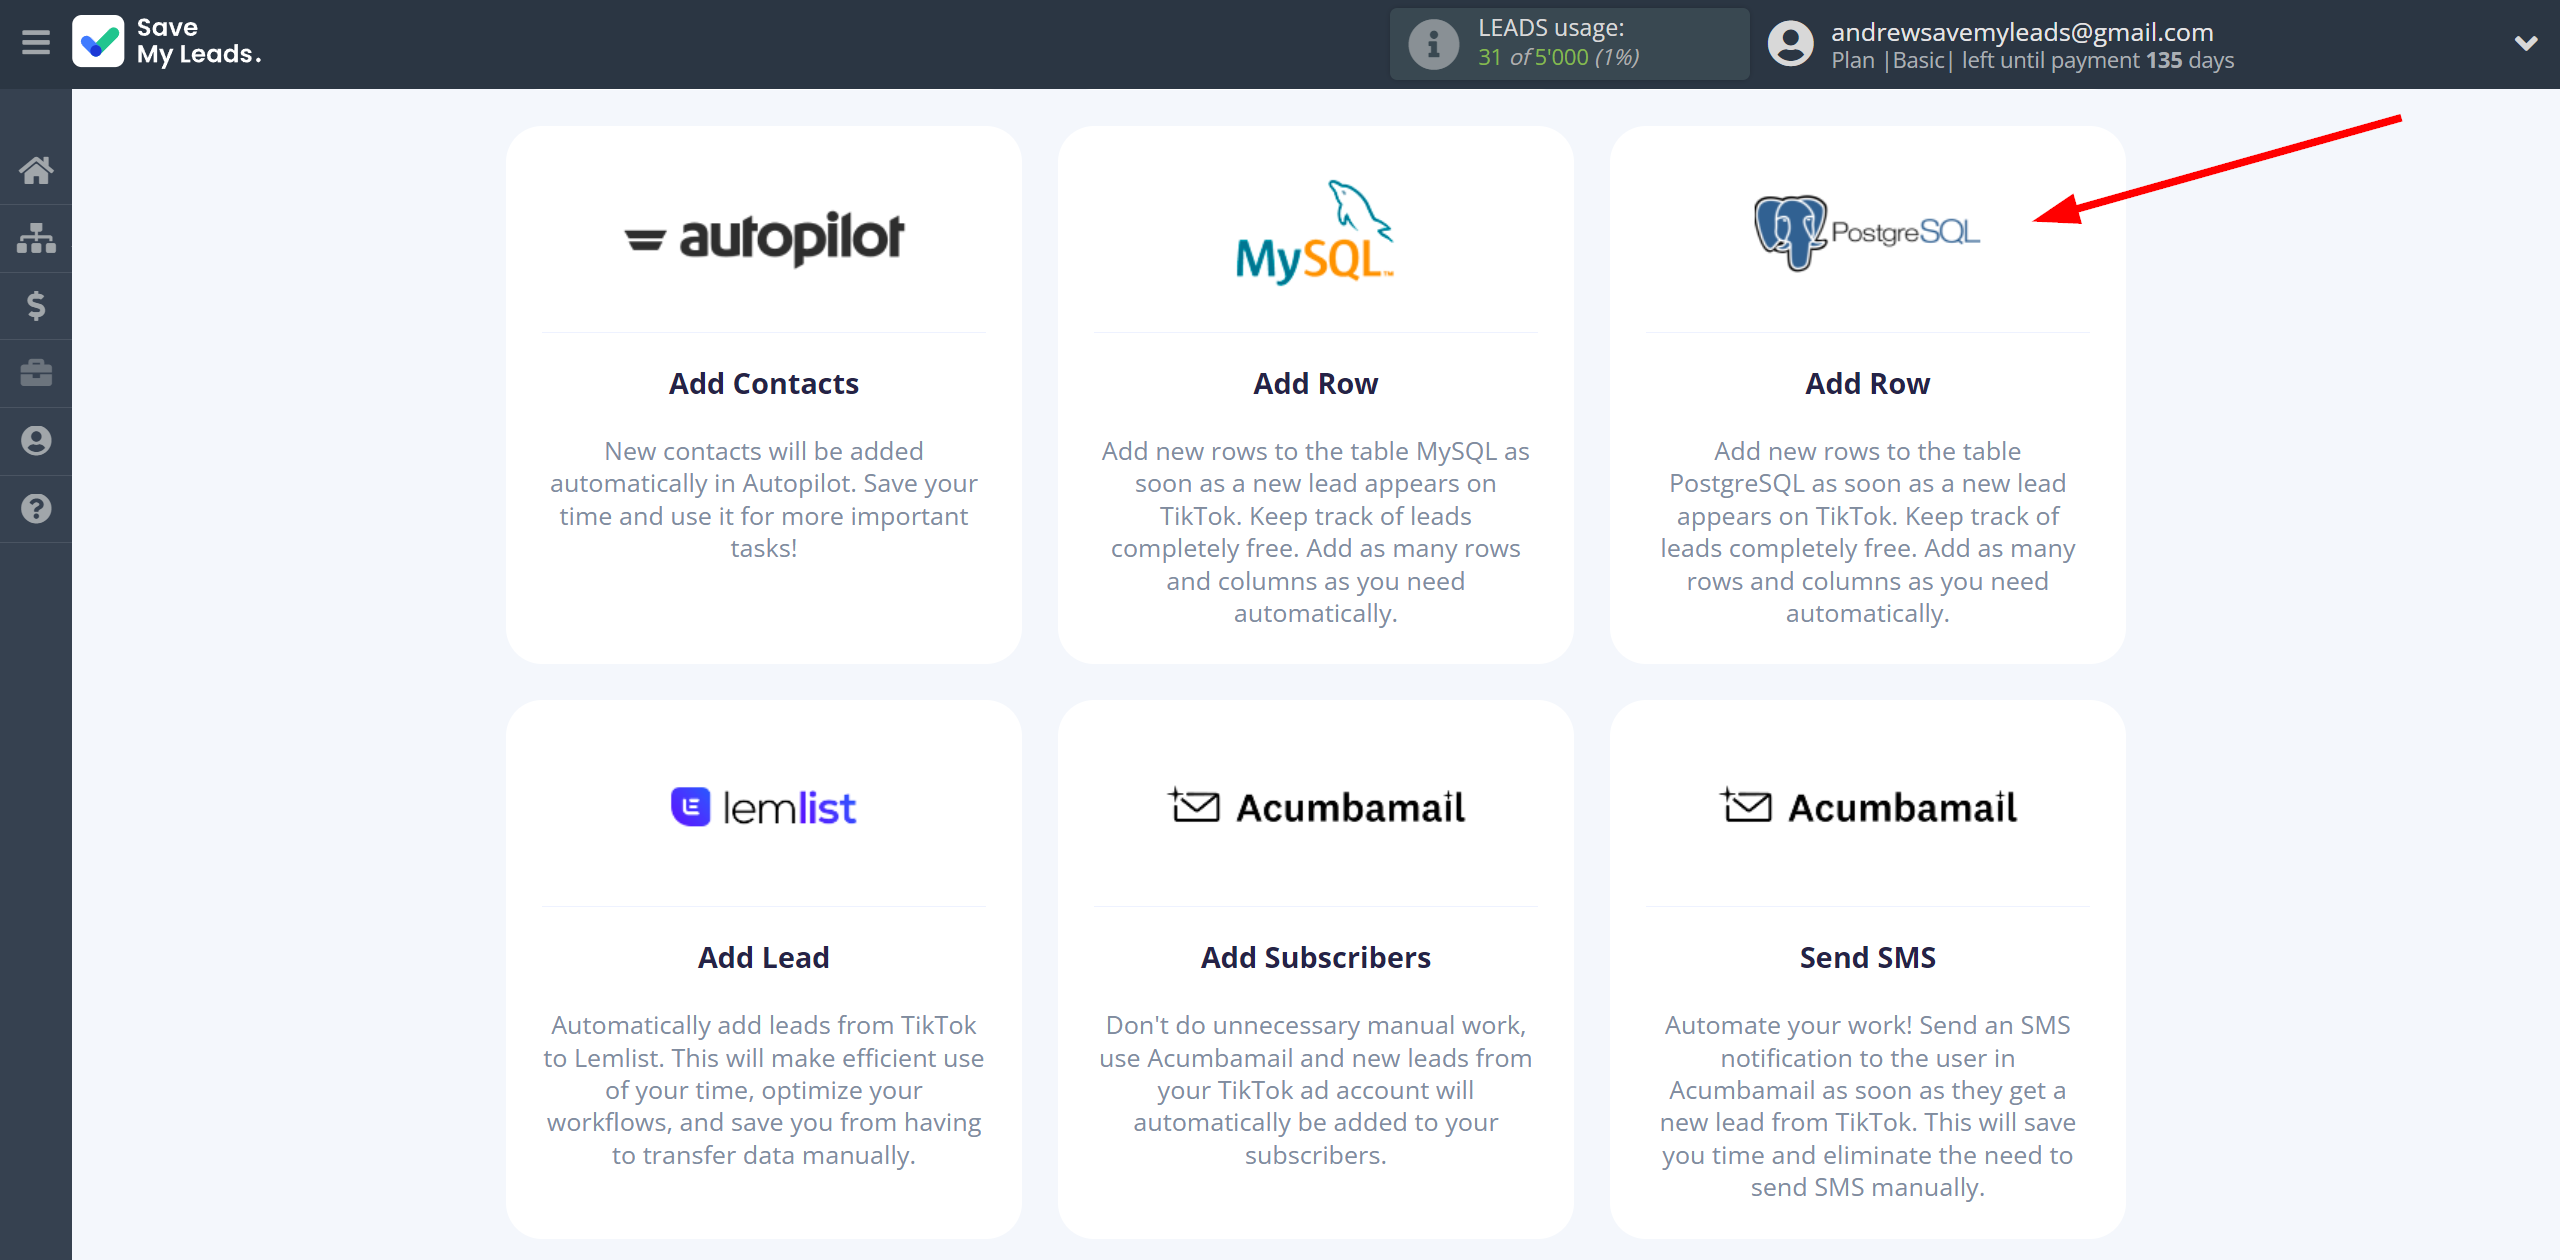Go to Home in sidebar
2560x1260 pixels.
[36, 170]
